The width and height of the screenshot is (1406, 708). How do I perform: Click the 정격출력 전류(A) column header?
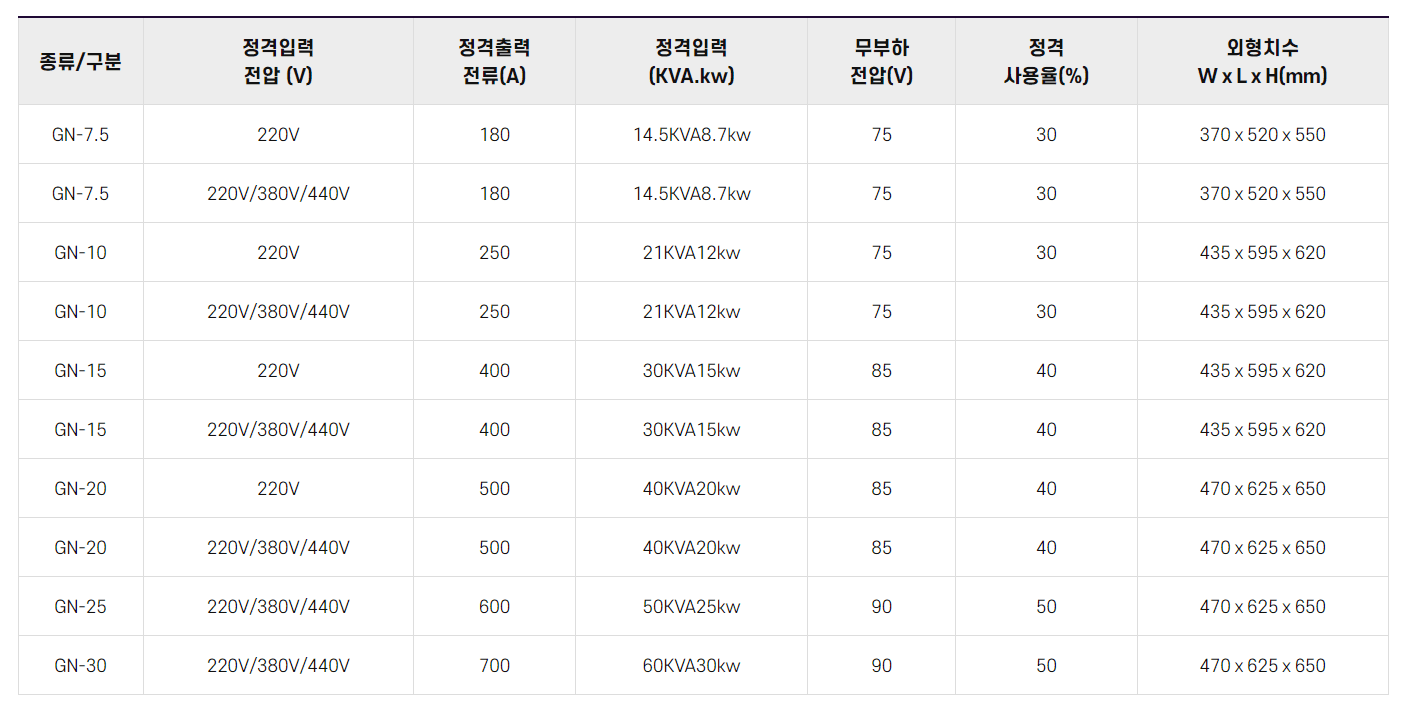pyautogui.click(x=495, y=61)
